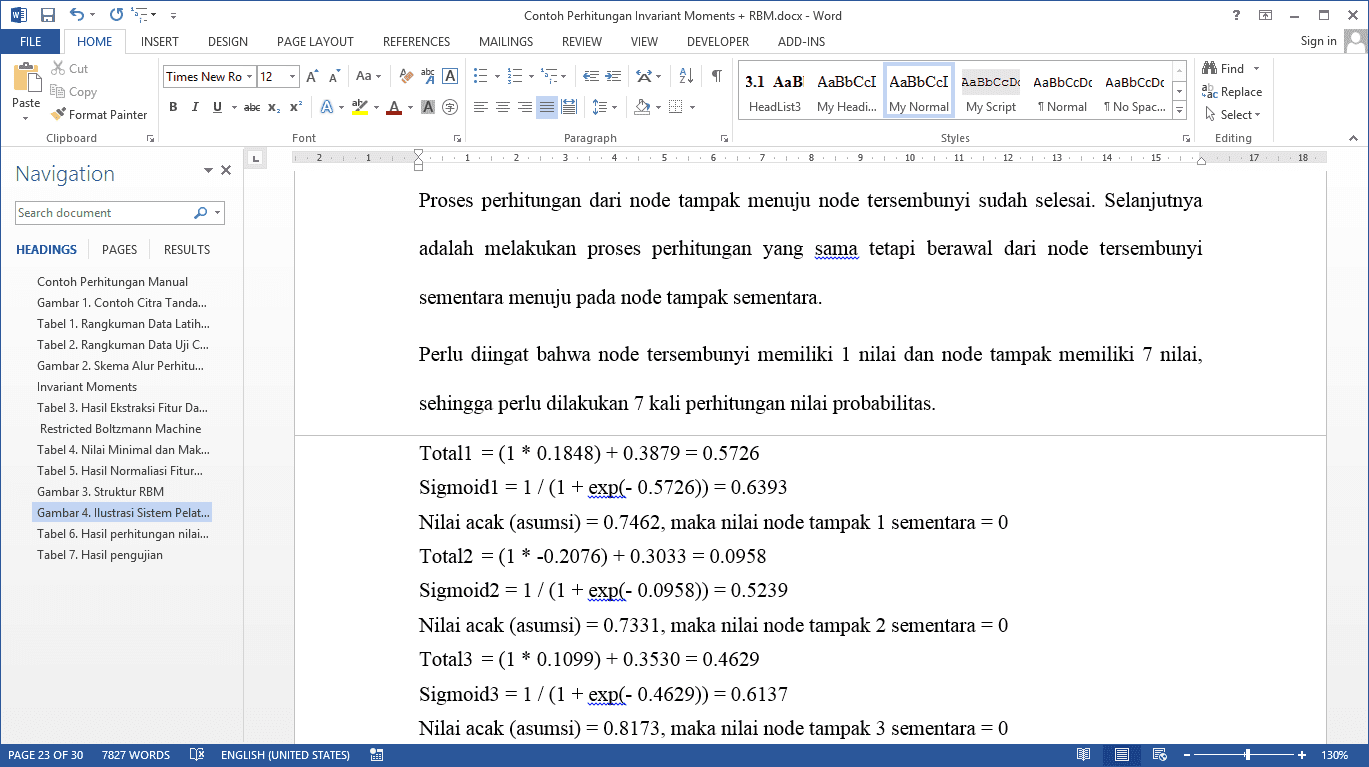The width and height of the screenshot is (1369, 767).
Task: Switch to the PAGE LAYOUT ribbon tab
Action: [x=315, y=42]
